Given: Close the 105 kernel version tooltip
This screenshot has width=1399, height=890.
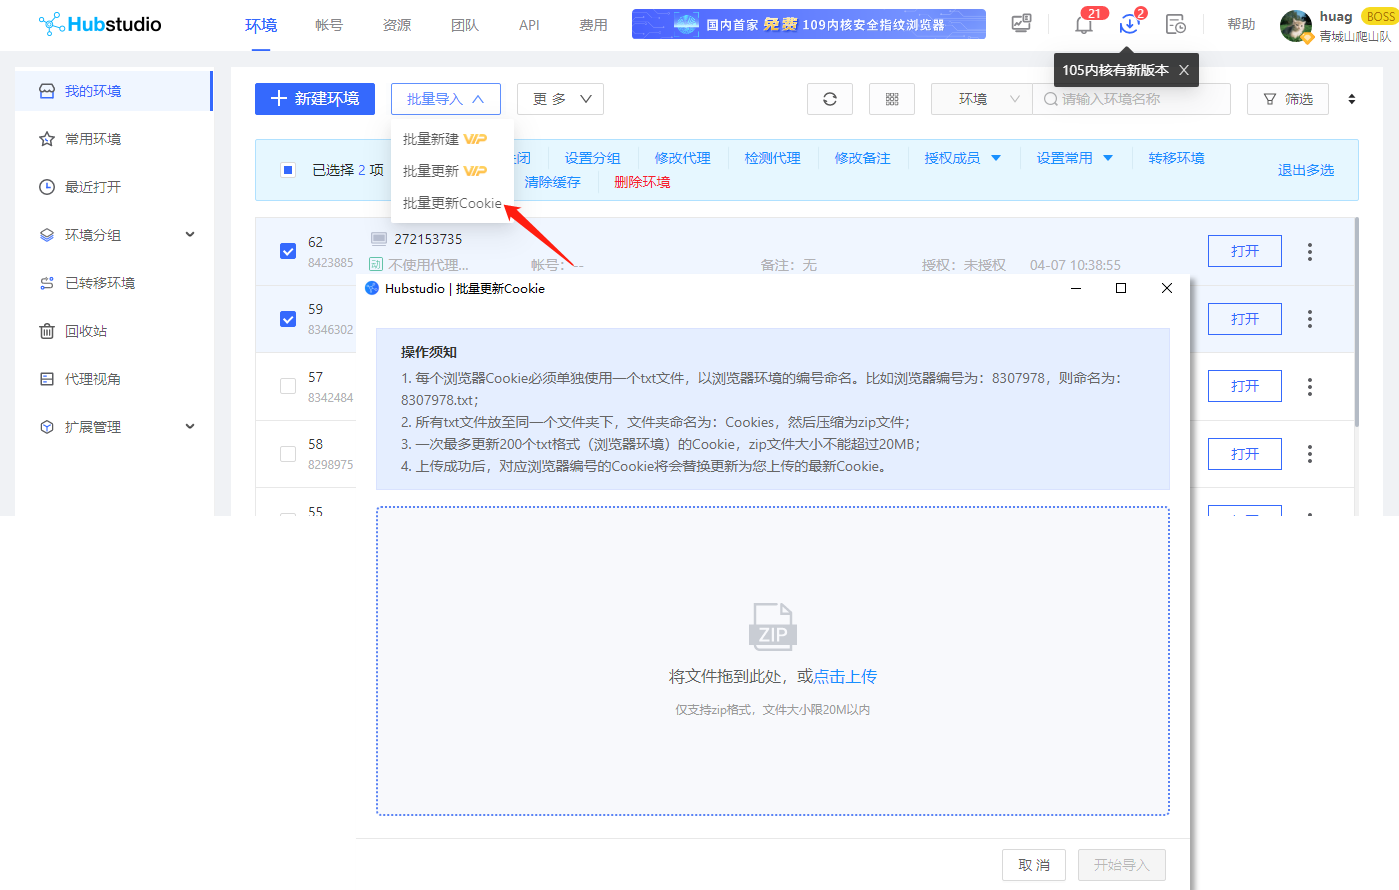Looking at the screenshot, I should click(1184, 70).
